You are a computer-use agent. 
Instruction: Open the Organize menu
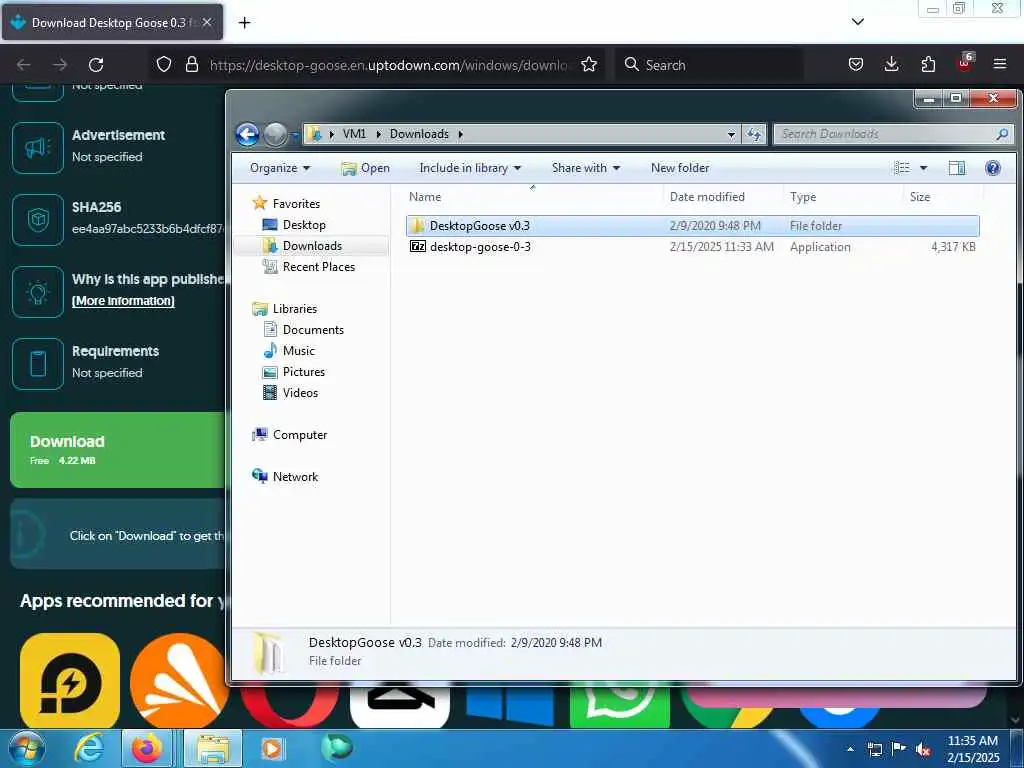[x=280, y=168]
